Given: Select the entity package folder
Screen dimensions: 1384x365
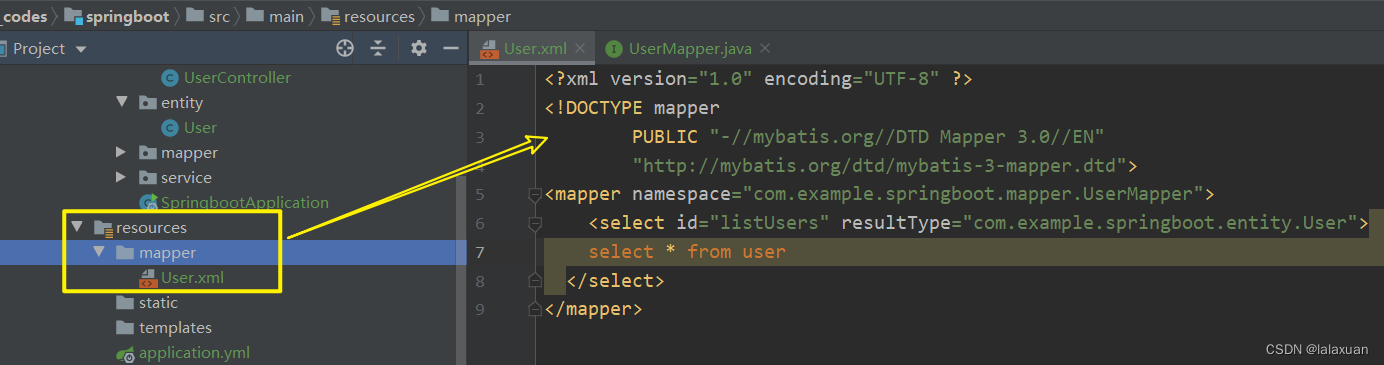Looking at the screenshot, I should point(181,102).
